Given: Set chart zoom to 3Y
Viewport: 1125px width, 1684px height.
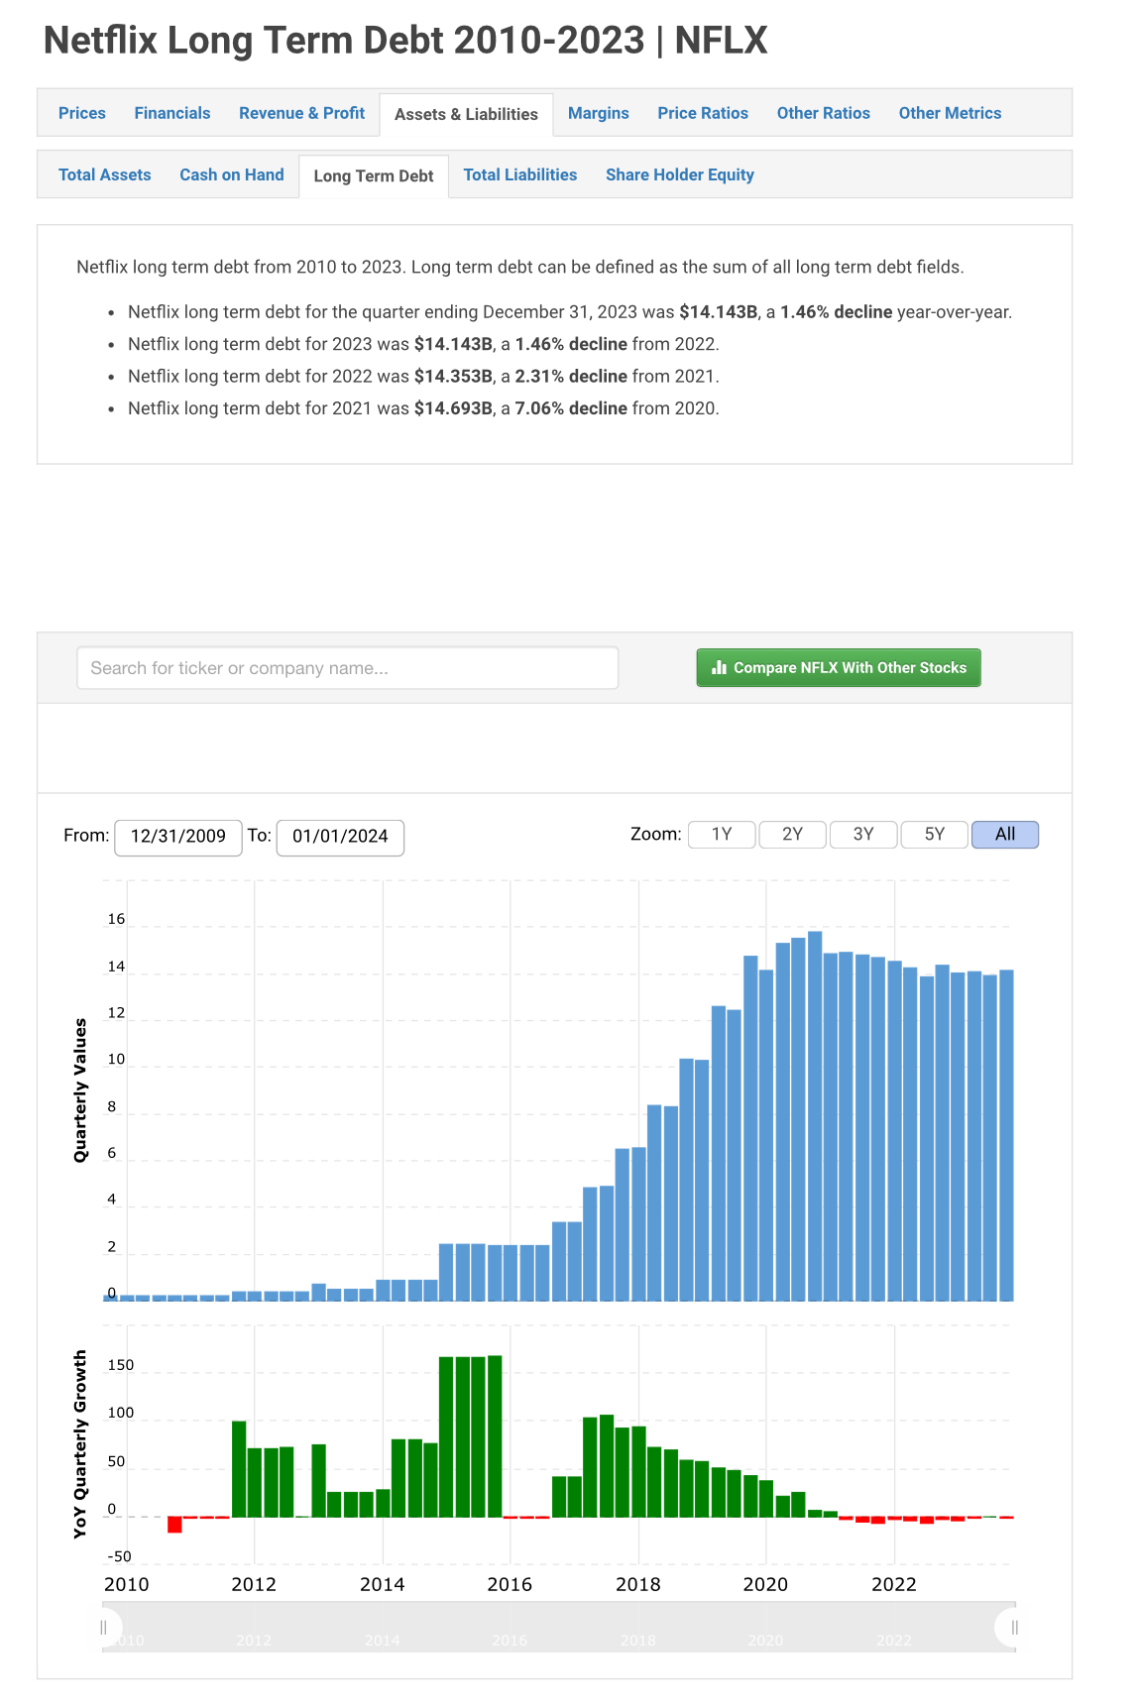Looking at the screenshot, I should tap(864, 835).
